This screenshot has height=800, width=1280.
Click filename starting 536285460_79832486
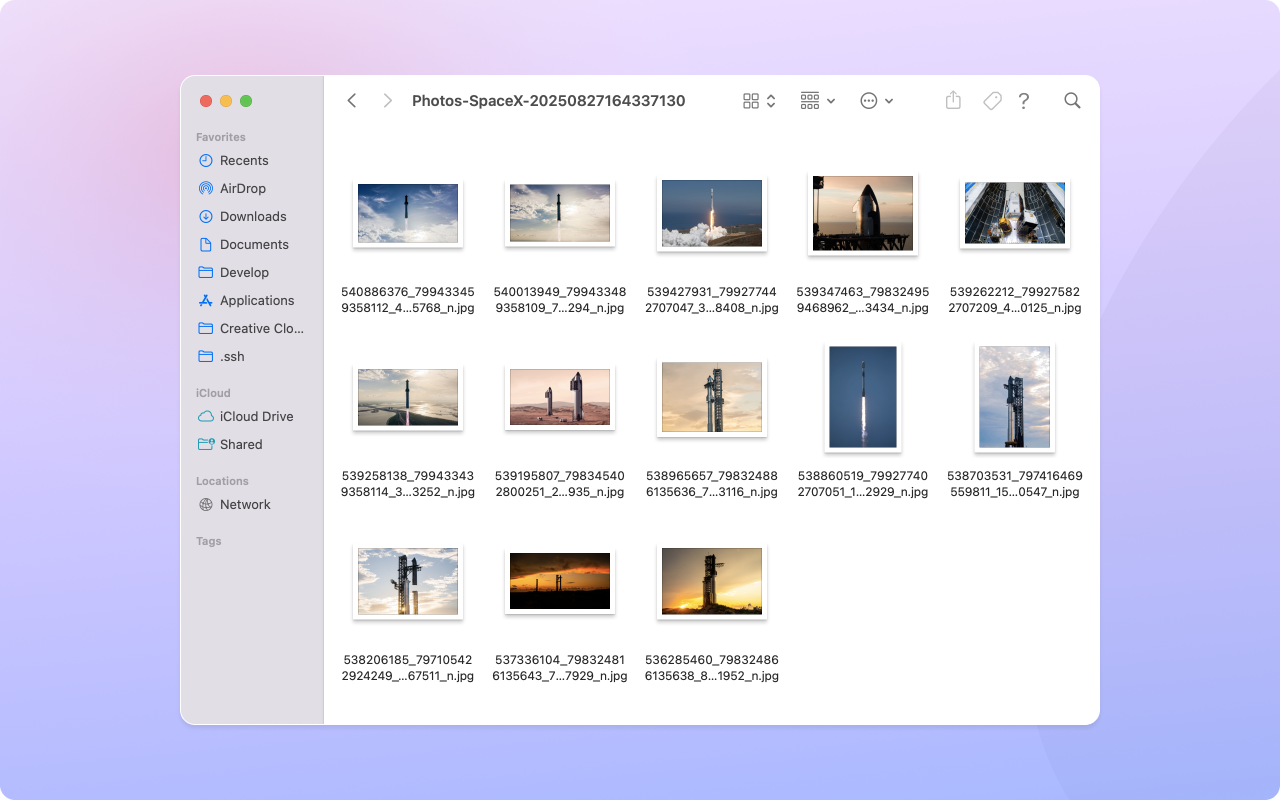712,668
